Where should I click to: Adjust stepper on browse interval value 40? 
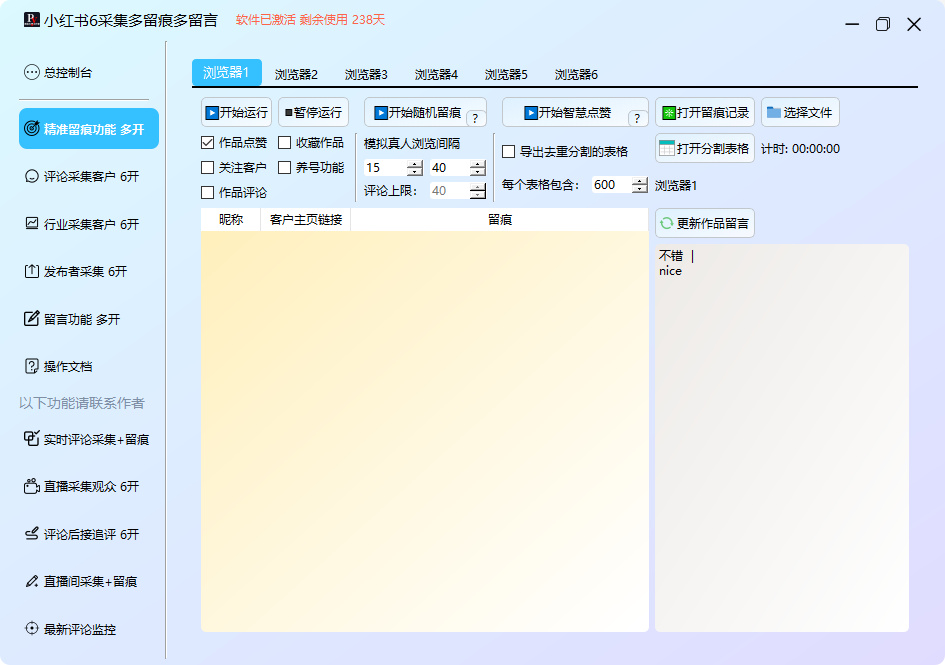[x=478, y=168]
